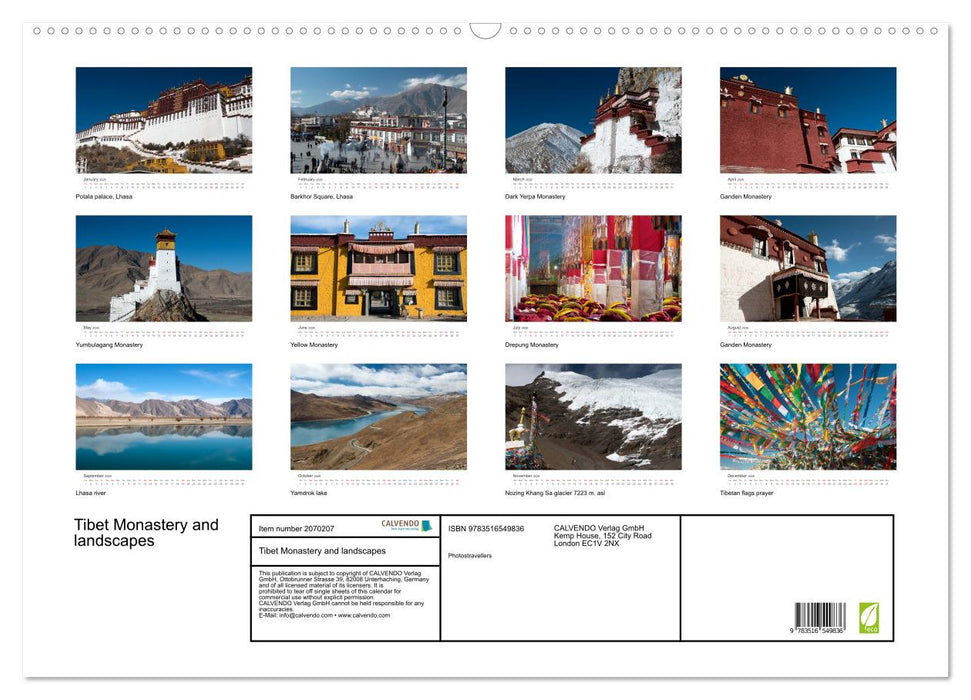Click the Photostravellers credit line
This screenshot has width=971, height=700.
pos(468,556)
